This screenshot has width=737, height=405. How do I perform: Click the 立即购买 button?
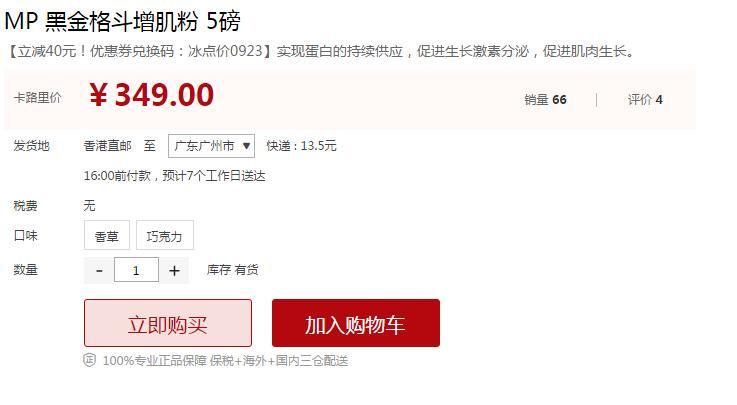[168, 323]
